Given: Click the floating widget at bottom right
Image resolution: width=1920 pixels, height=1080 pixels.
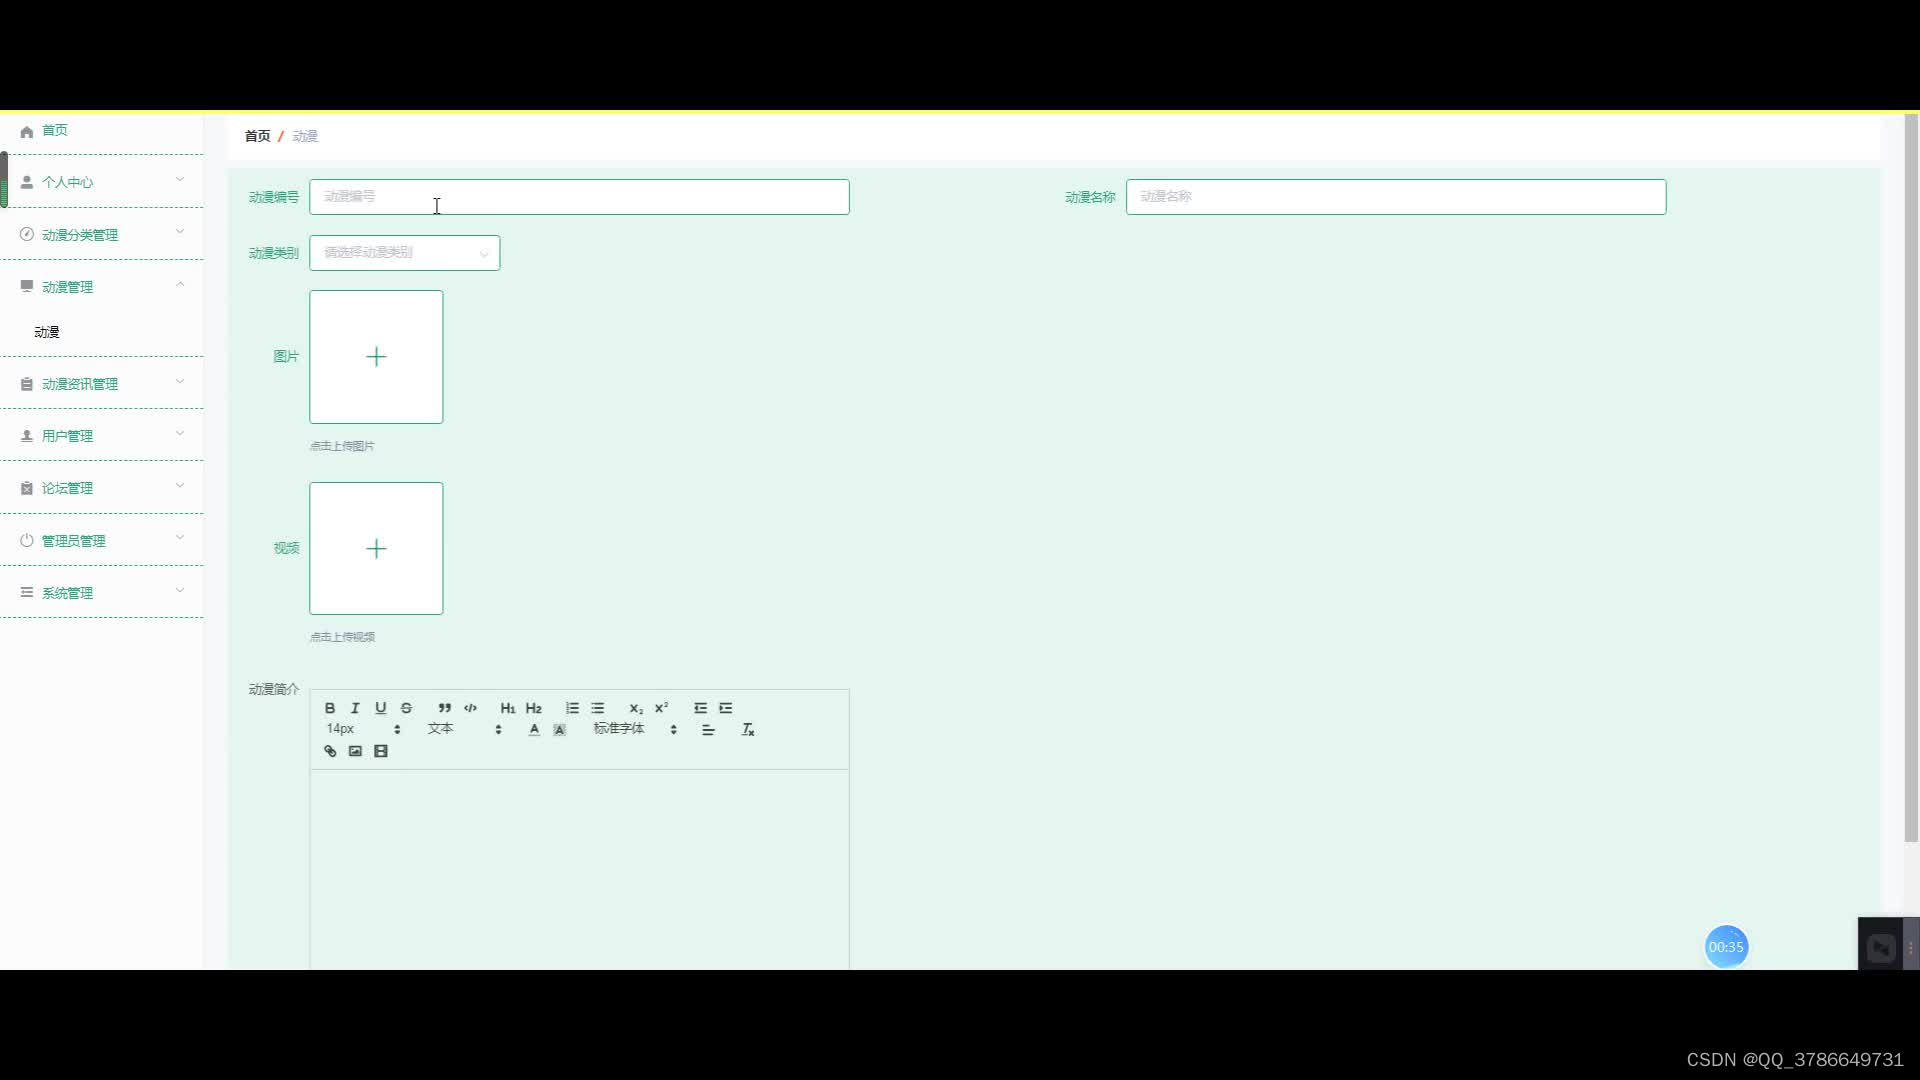Looking at the screenshot, I should click(x=1888, y=945).
